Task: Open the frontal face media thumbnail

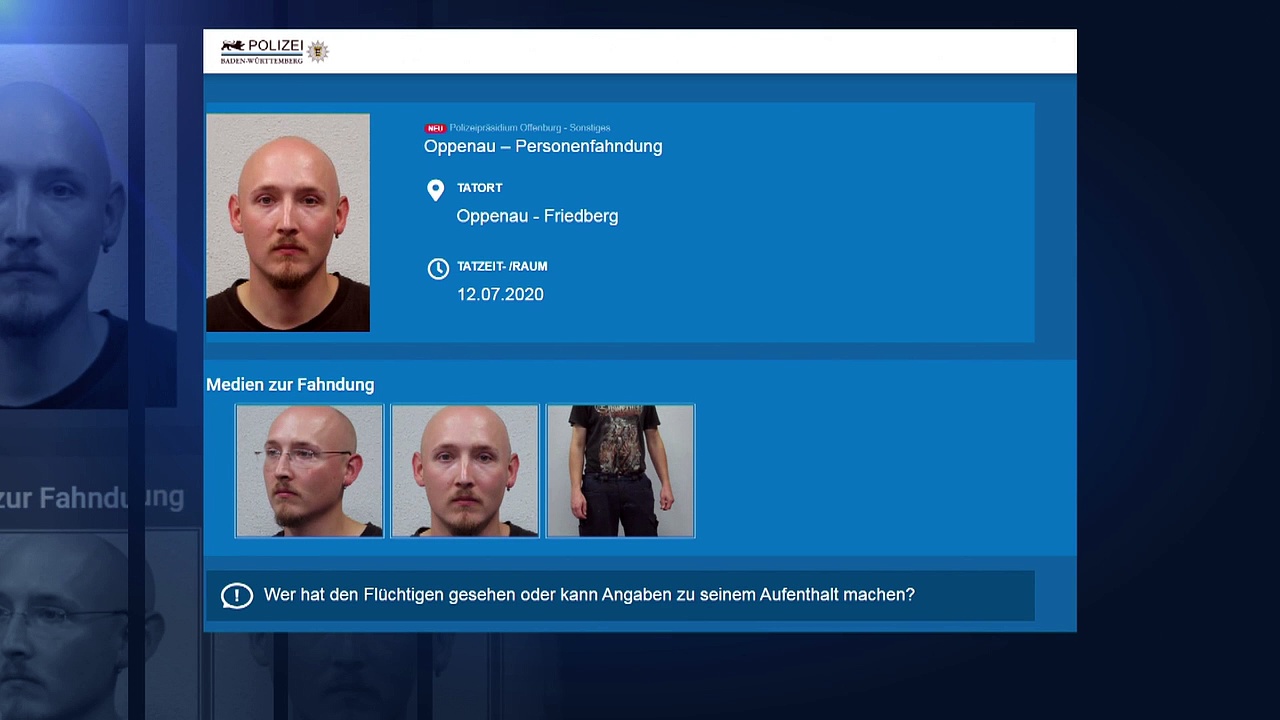Action: tap(465, 471)
